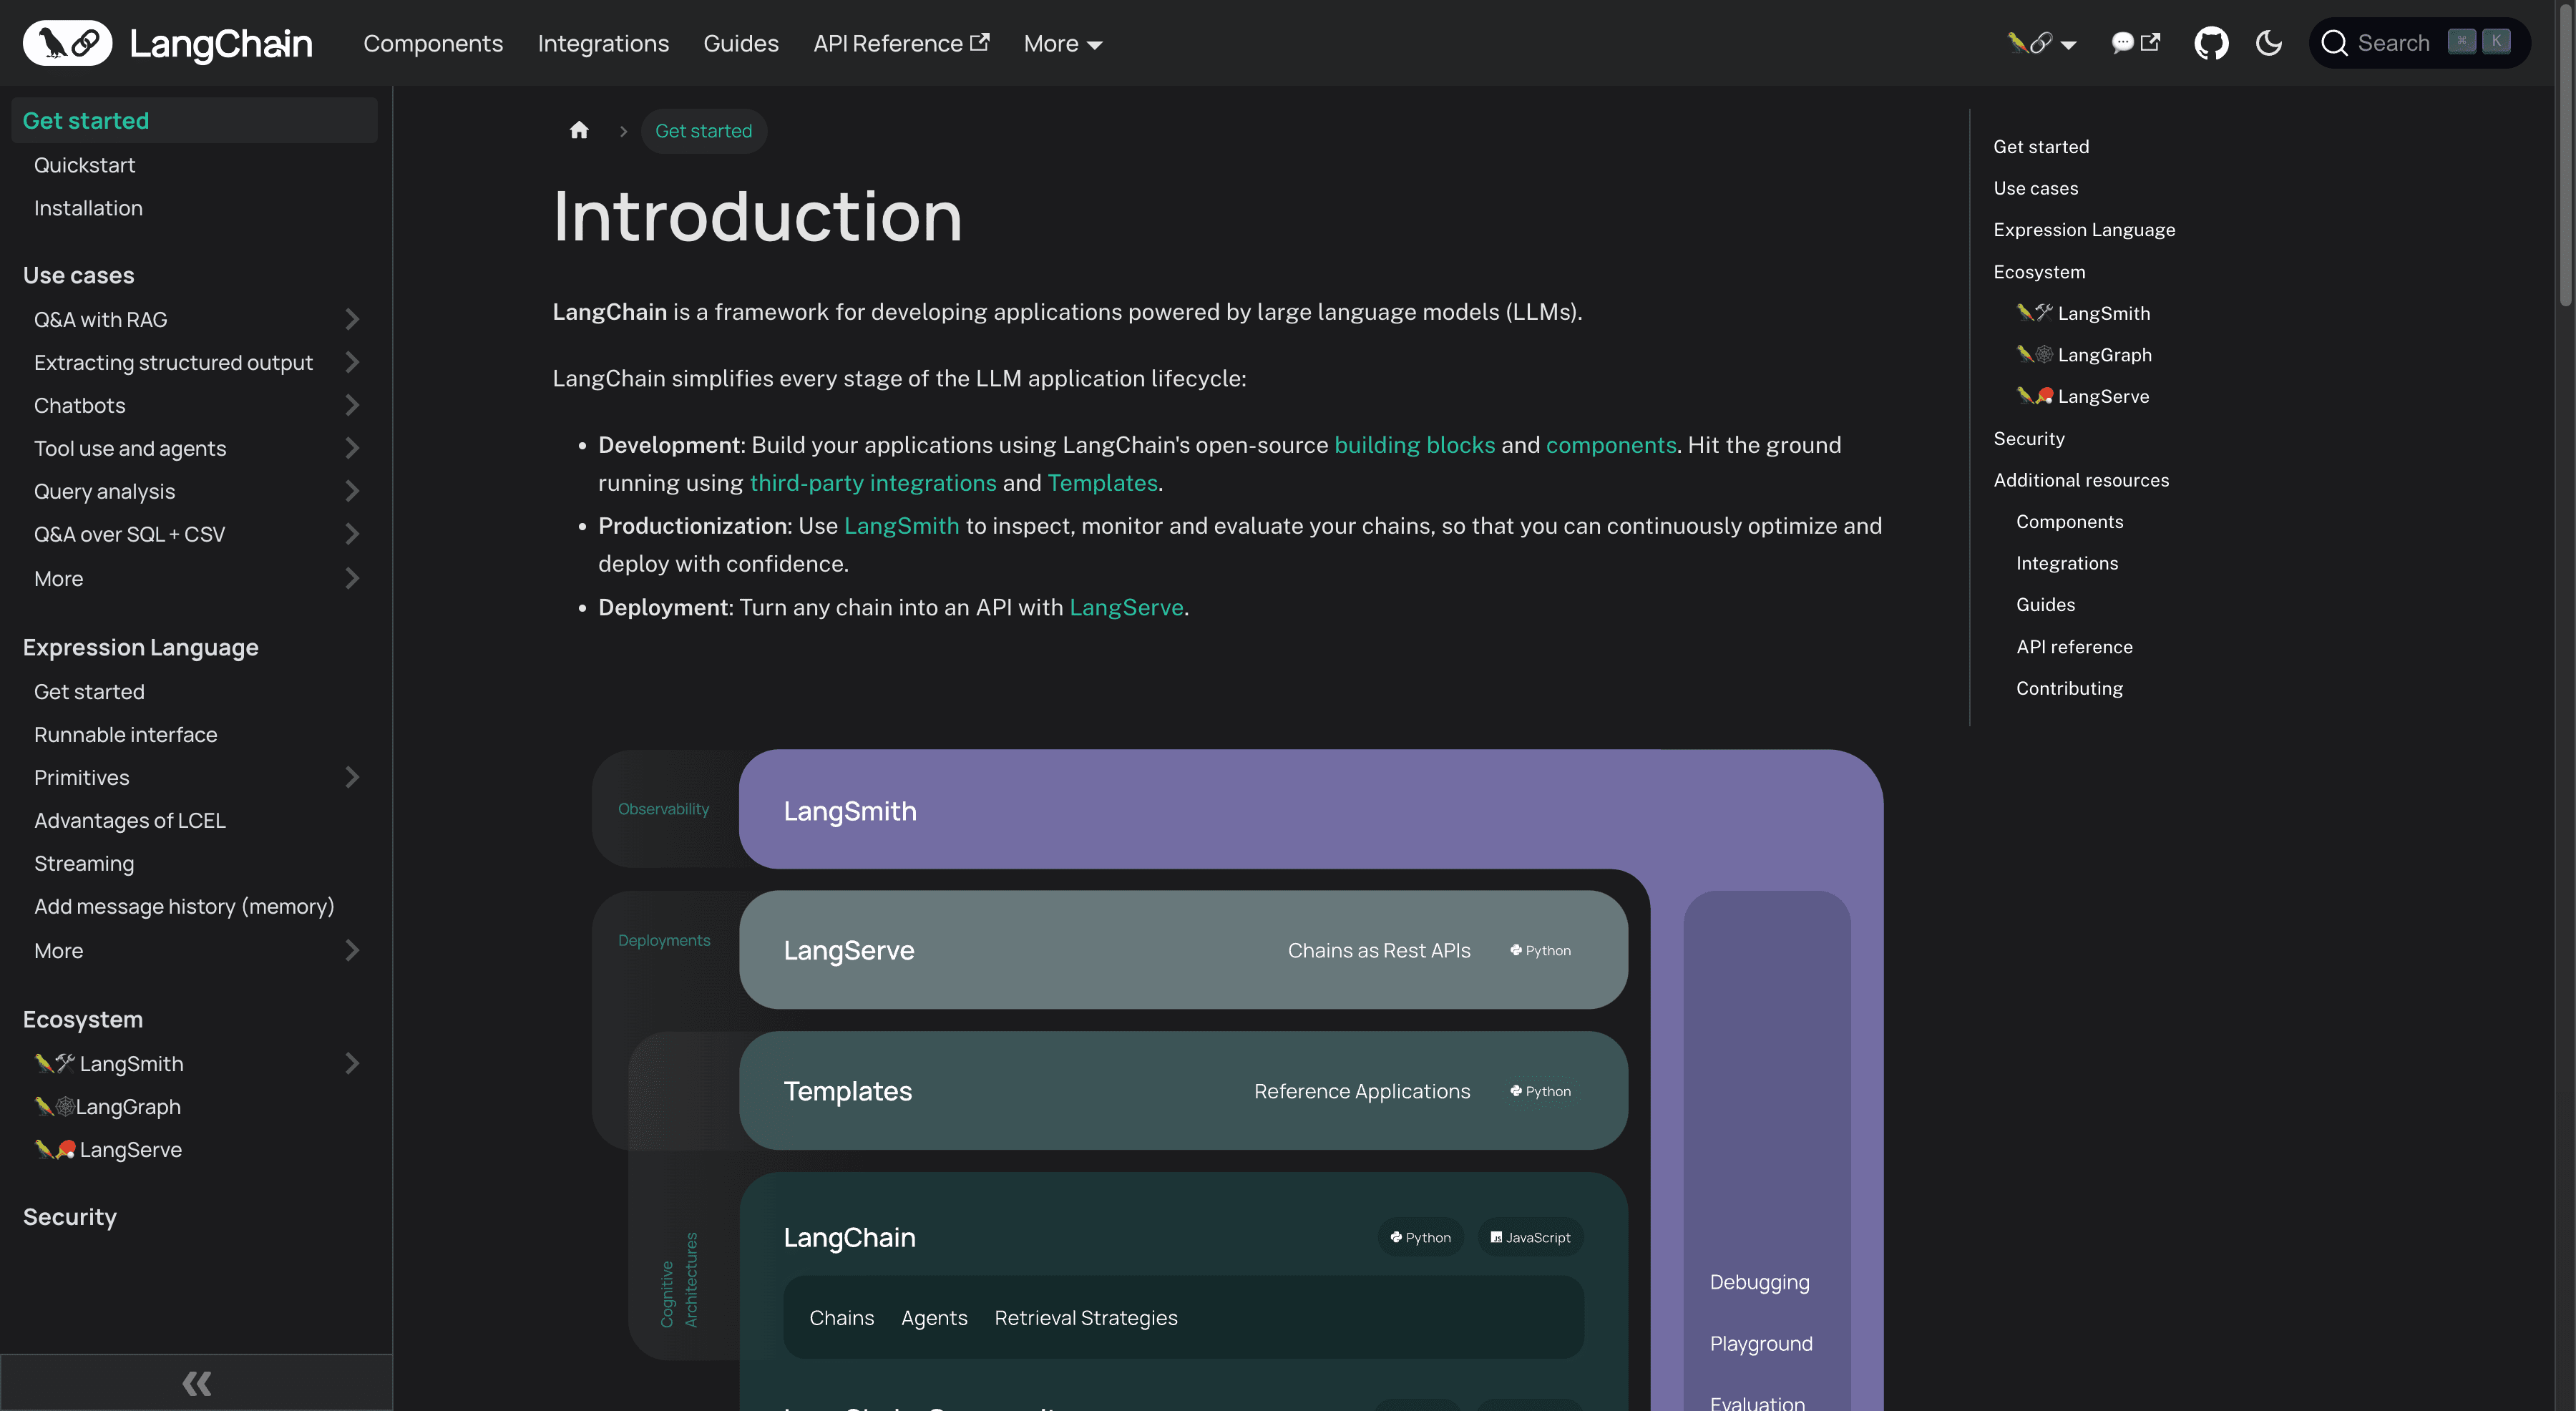Click the home breadcrumb icon
This screenshot has width=2576, height=1411.
[579, 130]
